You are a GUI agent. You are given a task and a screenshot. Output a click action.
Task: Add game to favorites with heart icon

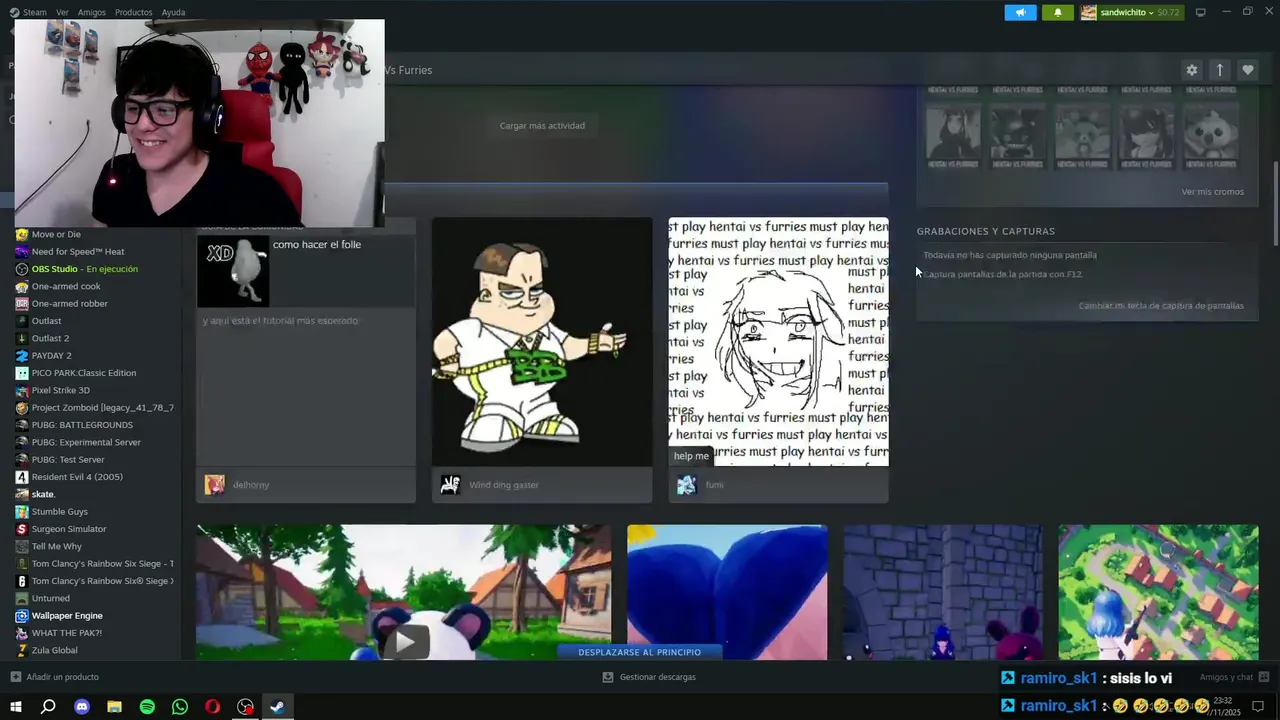(1247, 70)
